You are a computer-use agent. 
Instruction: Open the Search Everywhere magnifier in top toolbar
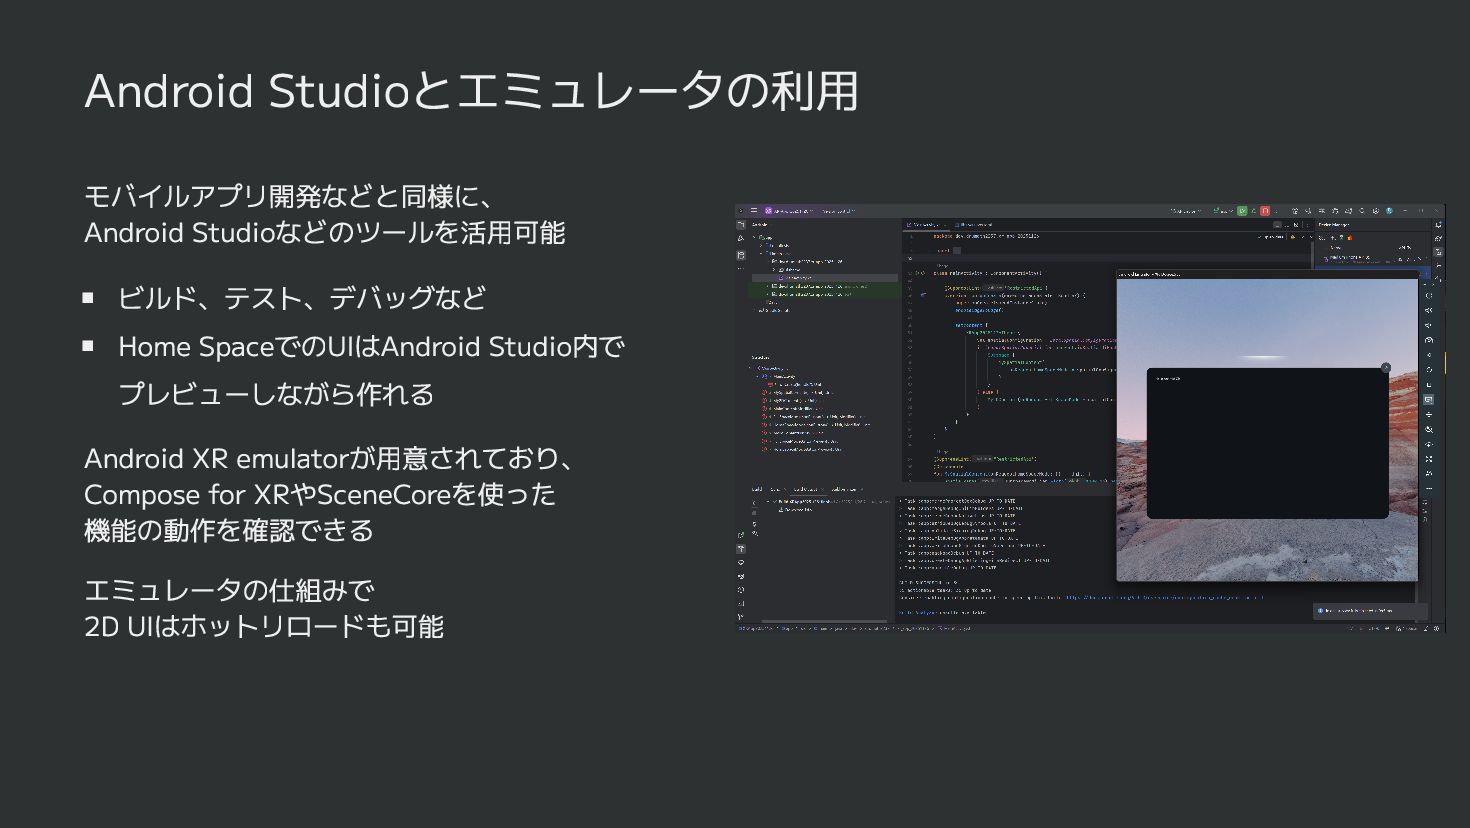coord(1362,211)
